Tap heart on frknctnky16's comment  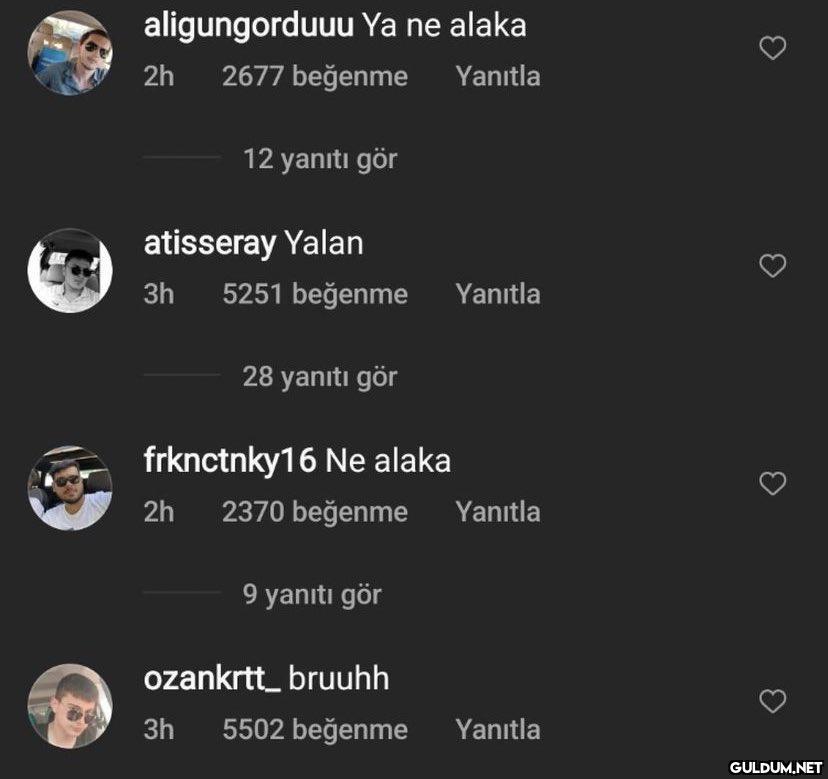click(x=773, y=483)
